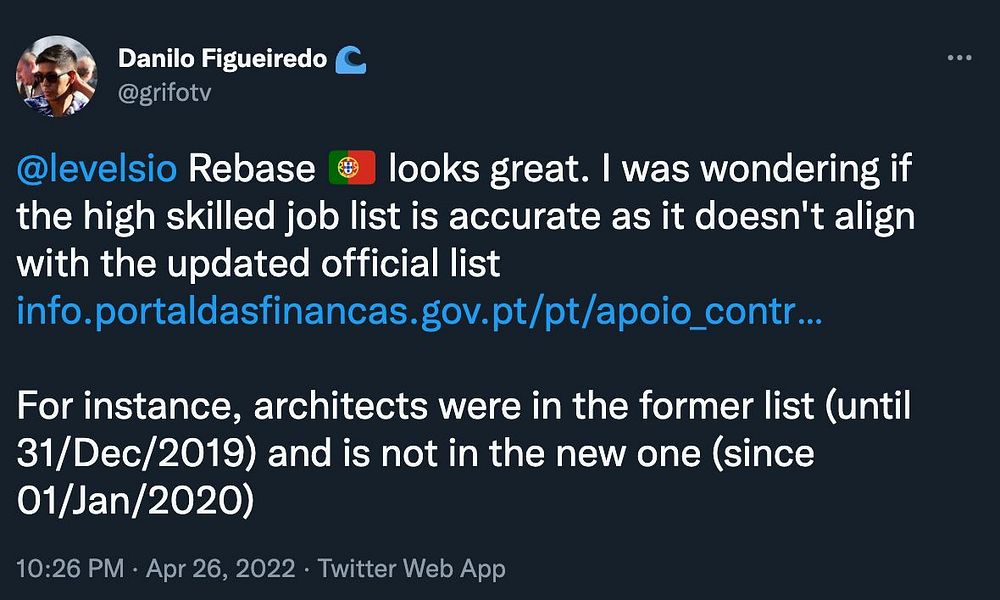This screenshot has width=1000, height=600.
Task: Visit the @levelsio mention
Action: coord(97,169)
